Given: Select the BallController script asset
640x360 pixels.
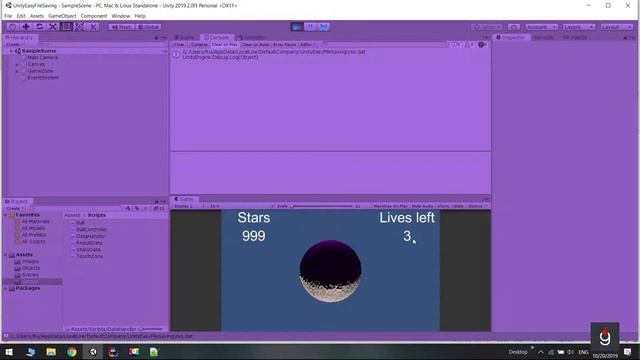Looking at the screenshot, I should coord(91,230).
